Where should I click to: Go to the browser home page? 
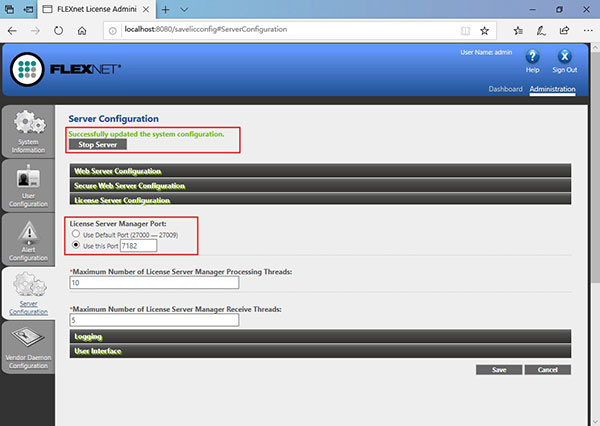(82, 31)
